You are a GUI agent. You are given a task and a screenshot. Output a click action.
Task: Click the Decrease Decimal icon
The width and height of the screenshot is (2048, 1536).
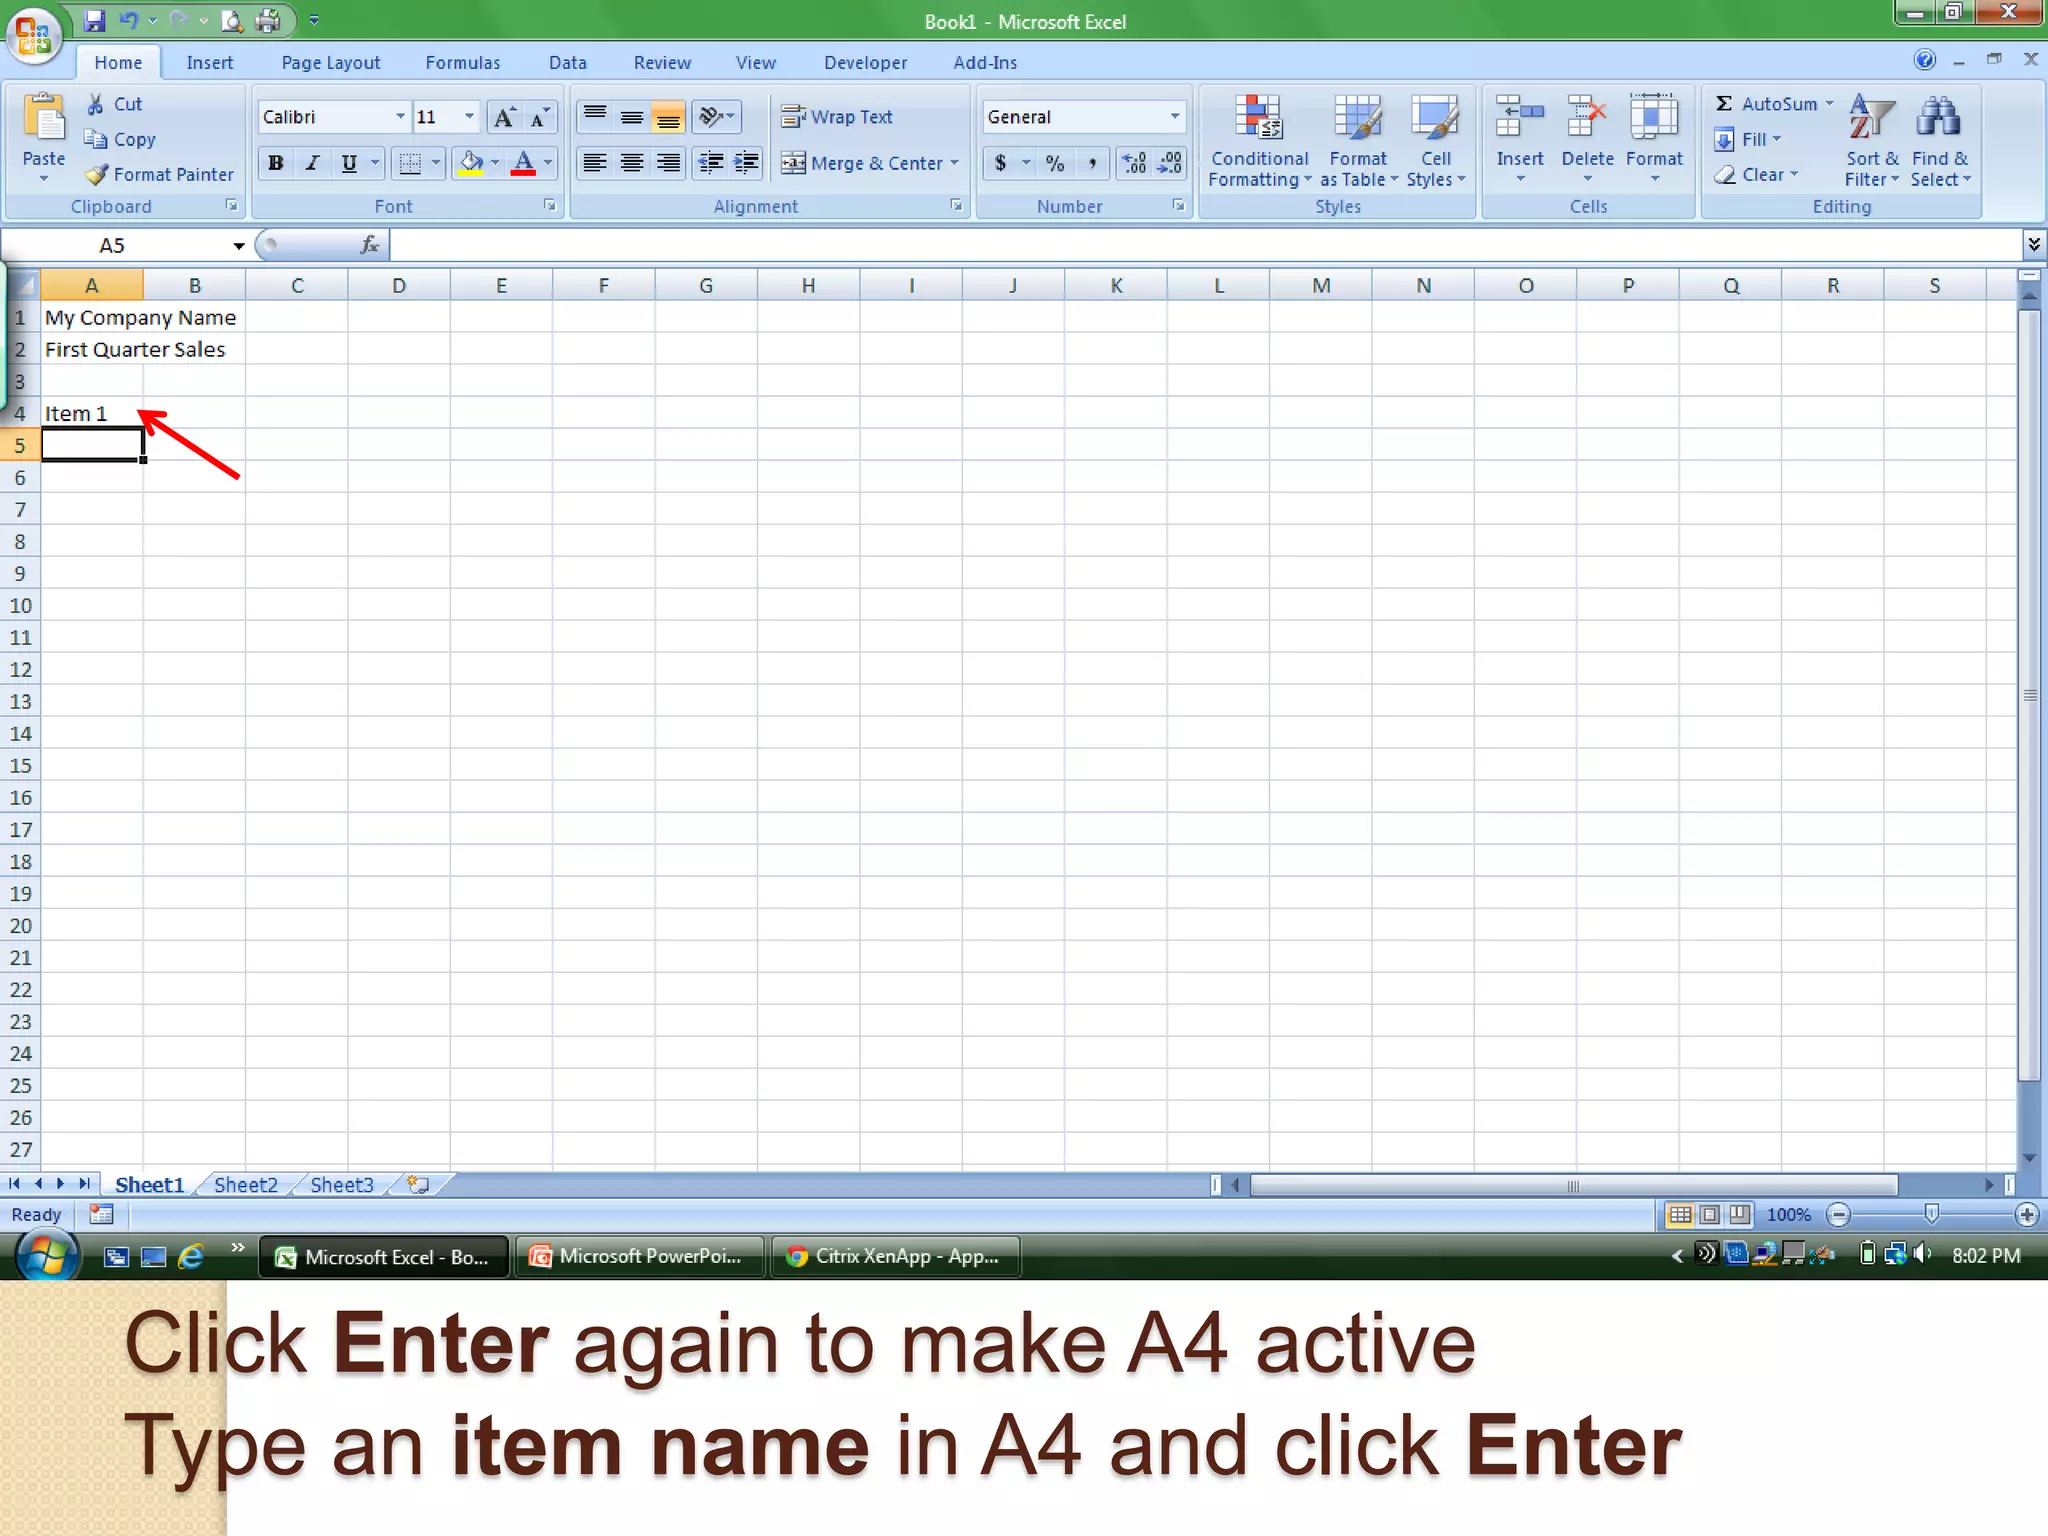pos(1169,163)
